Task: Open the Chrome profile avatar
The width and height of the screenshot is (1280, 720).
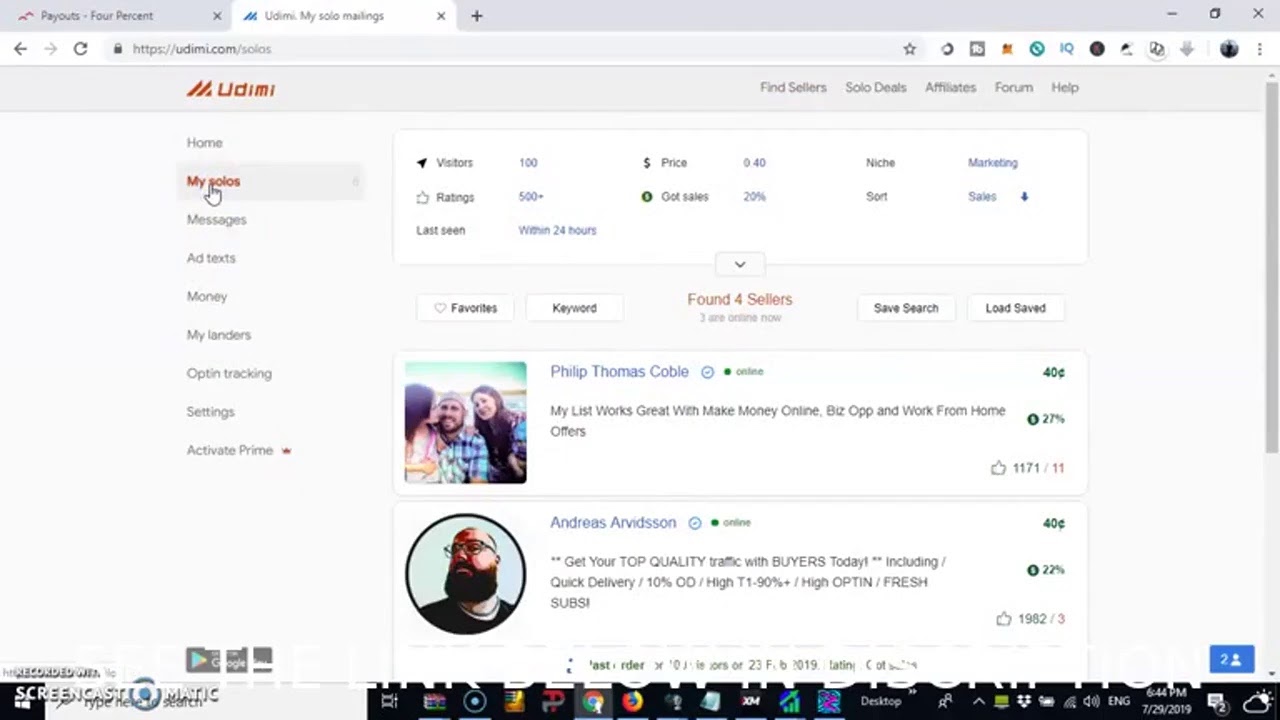Action: click(1229, 49)
